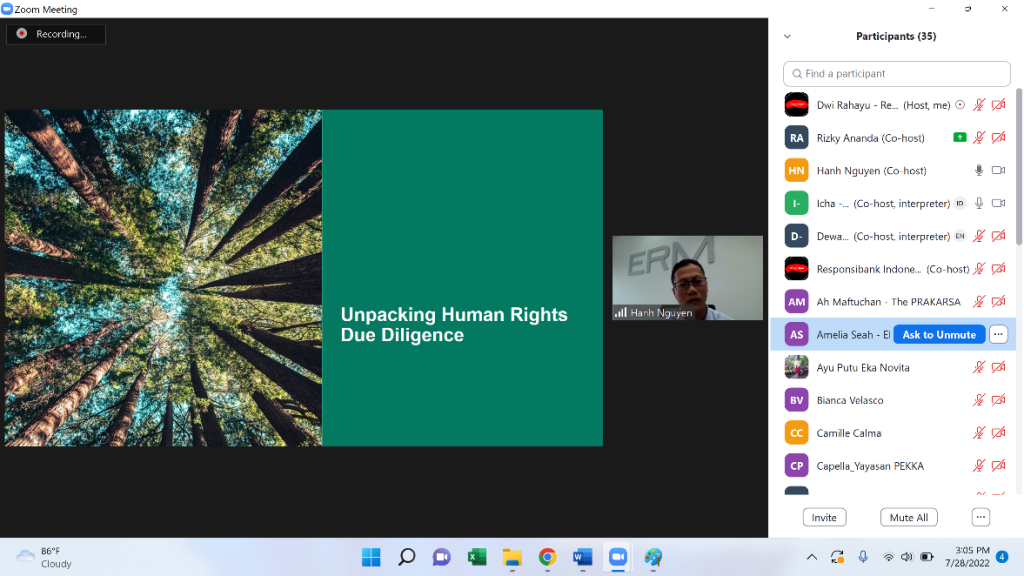Image resolution: width=1024 pixels, height=576 pixels.
Task: Click Dwi Rahayu's camera-off icon
Action: tap(998, 104)
